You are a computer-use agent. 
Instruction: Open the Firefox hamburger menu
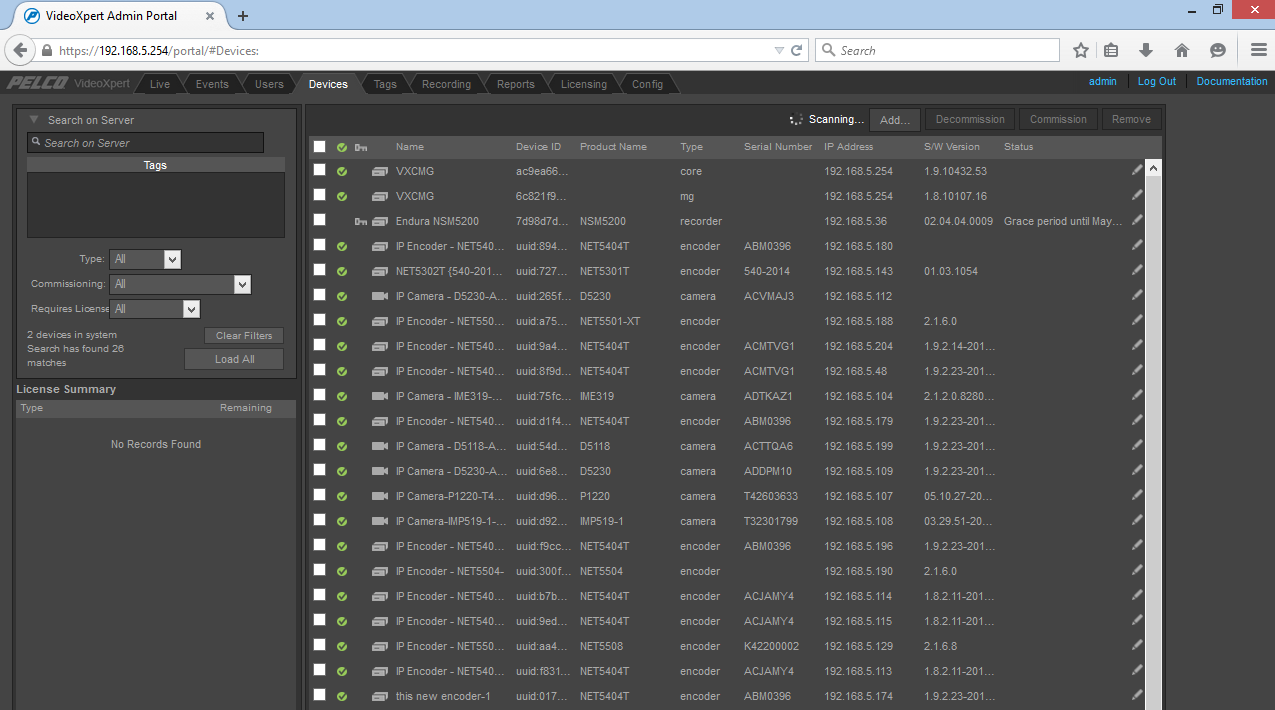1258,50
